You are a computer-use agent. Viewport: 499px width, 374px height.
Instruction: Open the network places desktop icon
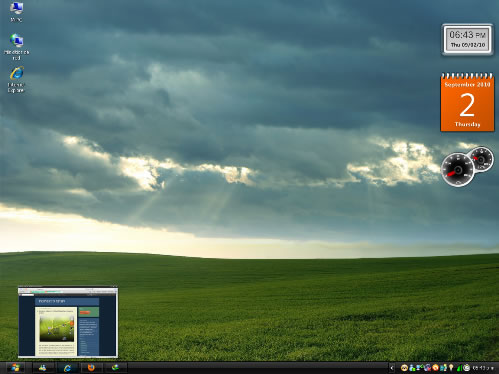(16, 47)
